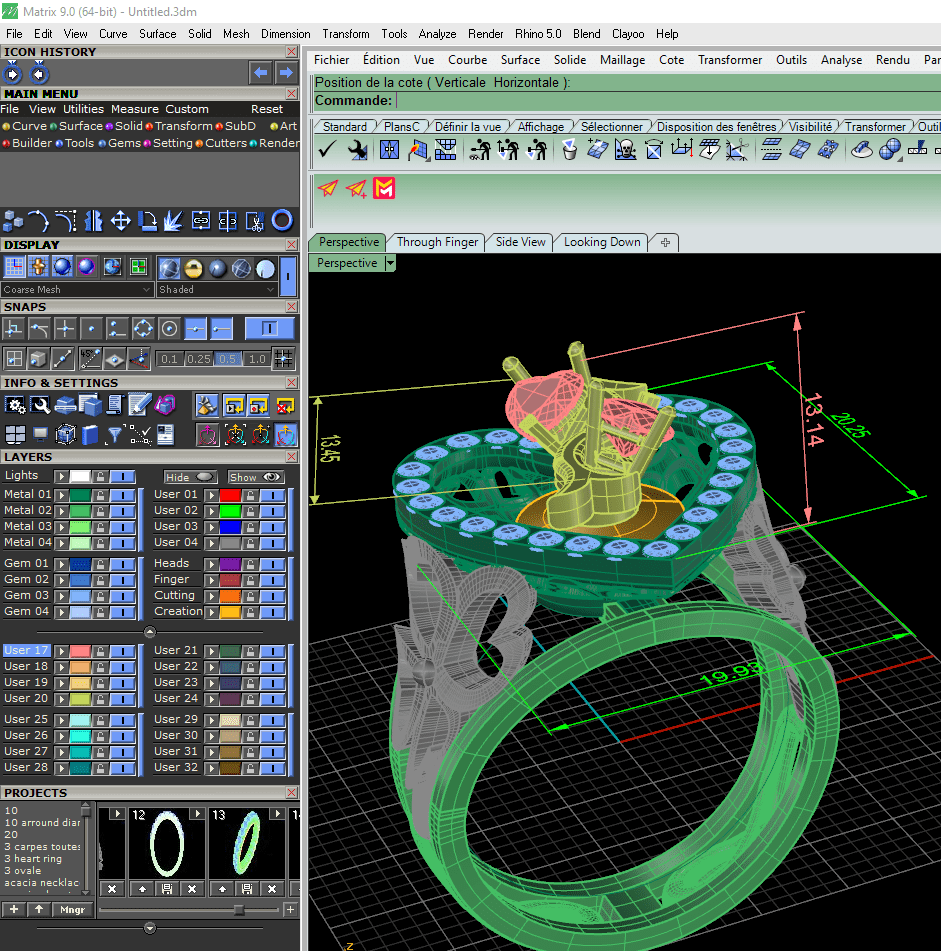Click the notepad with pencil icon
Screen dimensions: 941x951
click(139, 405)
